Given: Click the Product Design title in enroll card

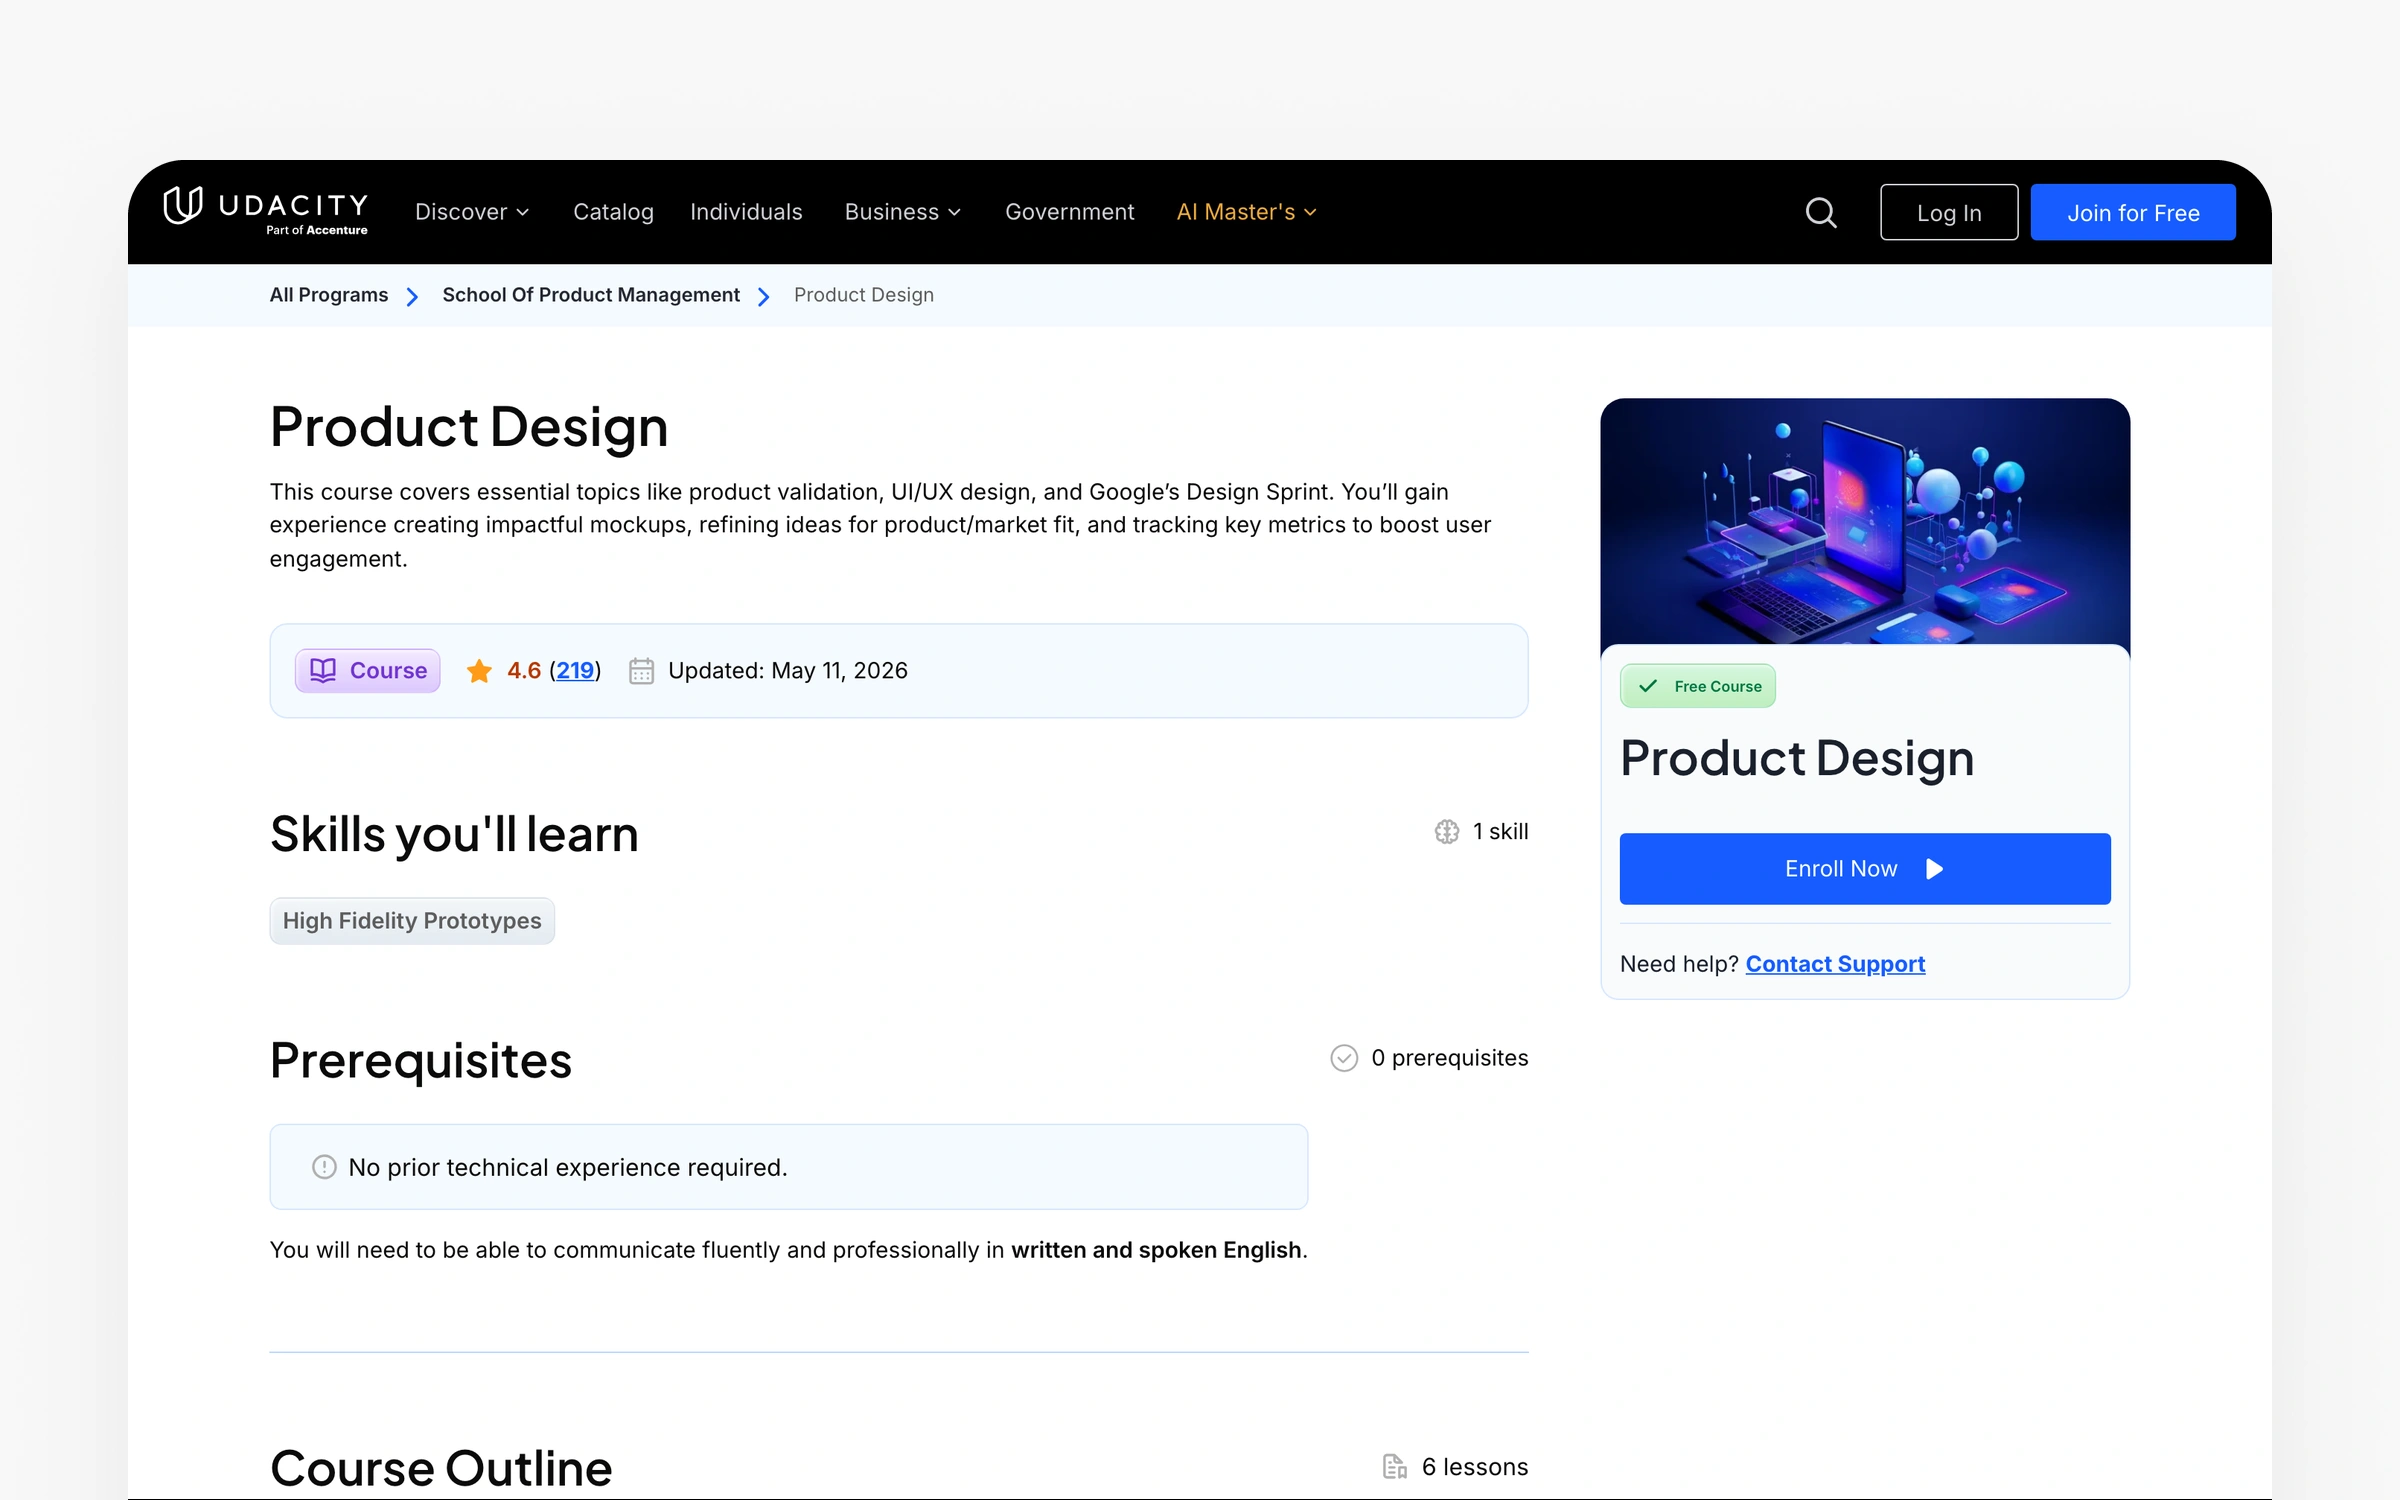Looking at the screenshot, I should 1797,758.
